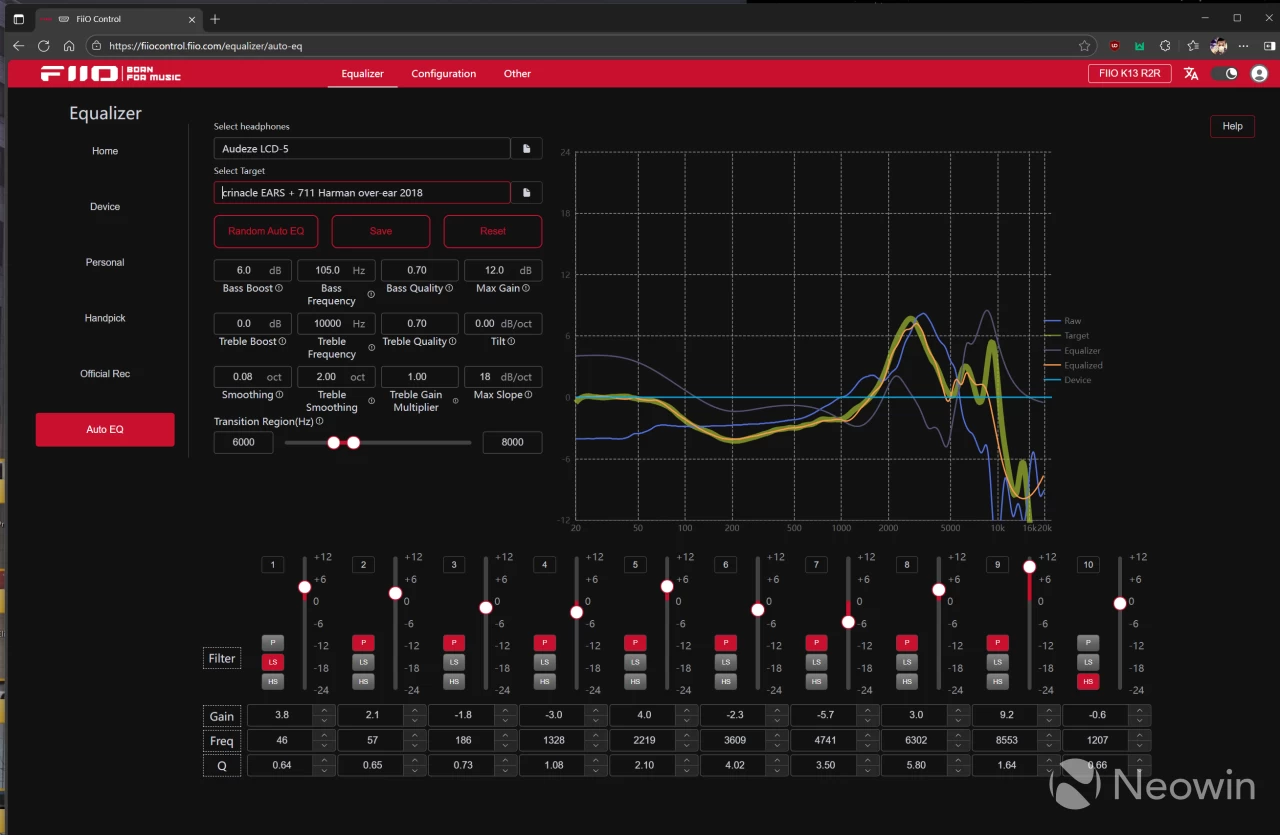Image resolution: width=1280 pixels, height=835 pixels.
Task: Click the Treble Smoothing info icon
Action: 371,400
